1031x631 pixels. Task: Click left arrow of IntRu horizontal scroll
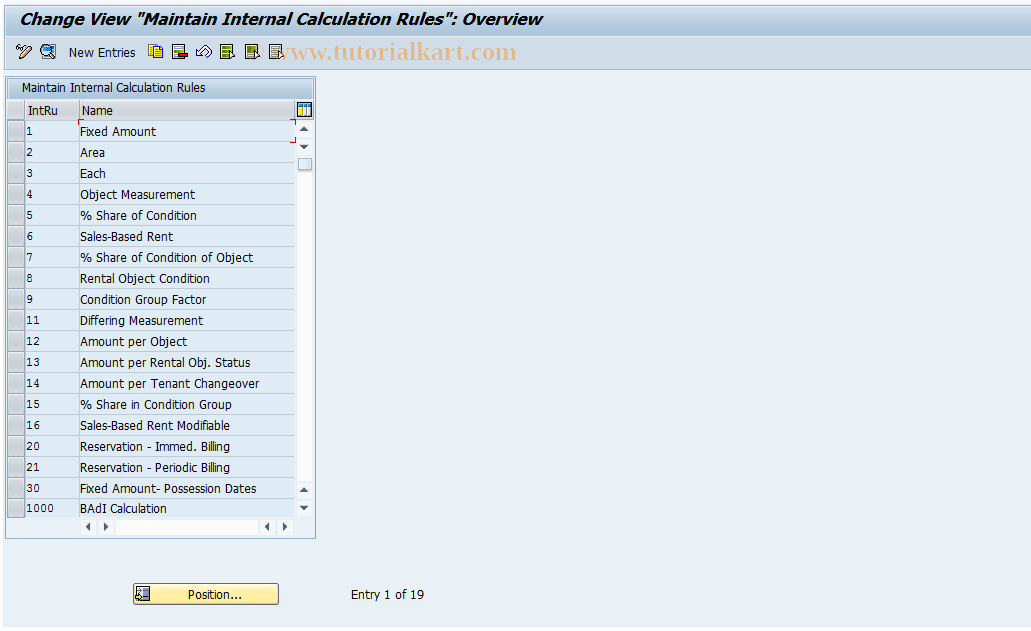coord(88,526)
